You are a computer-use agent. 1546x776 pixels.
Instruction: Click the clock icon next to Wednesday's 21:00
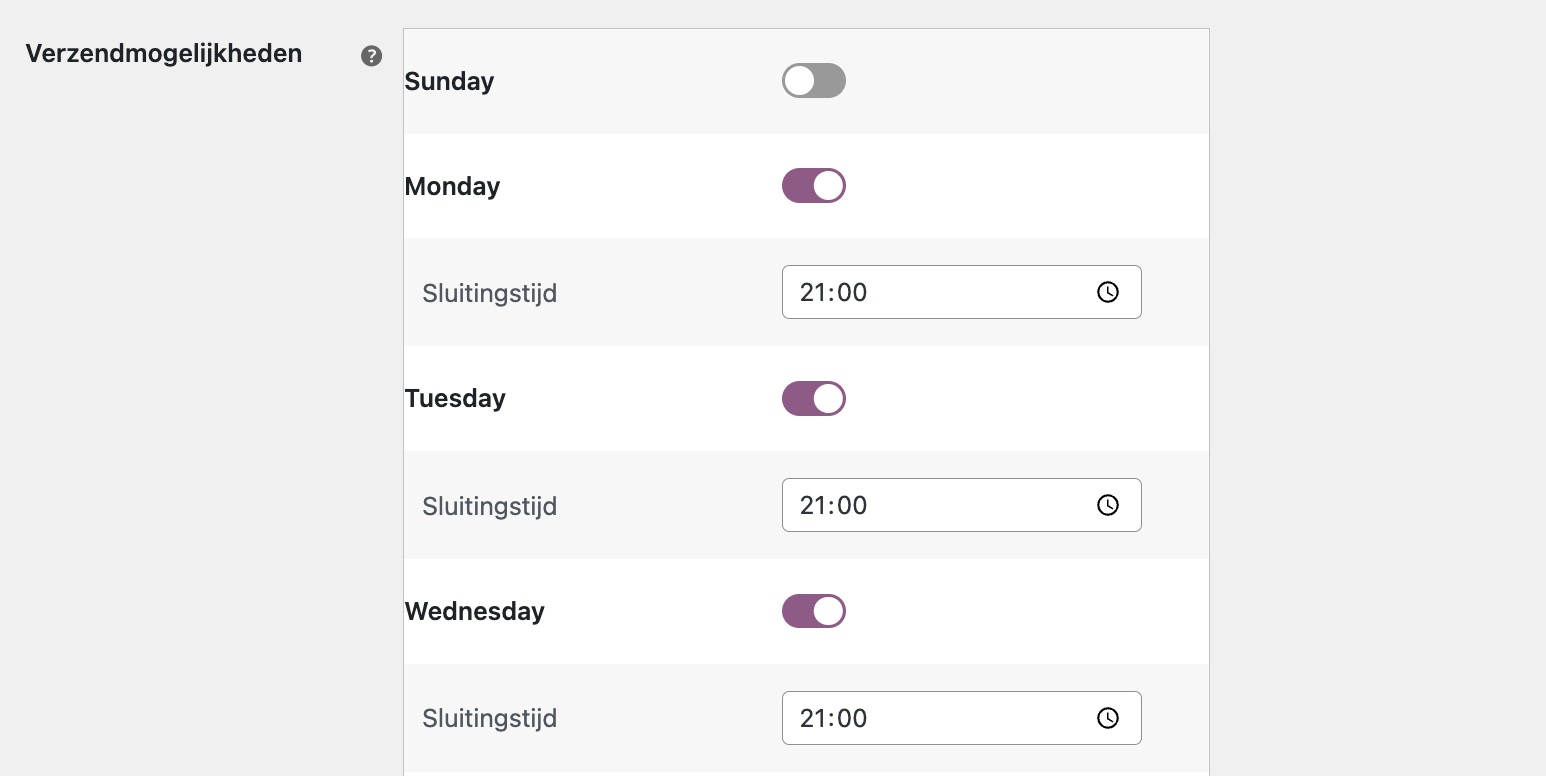tap(1107, 717)
